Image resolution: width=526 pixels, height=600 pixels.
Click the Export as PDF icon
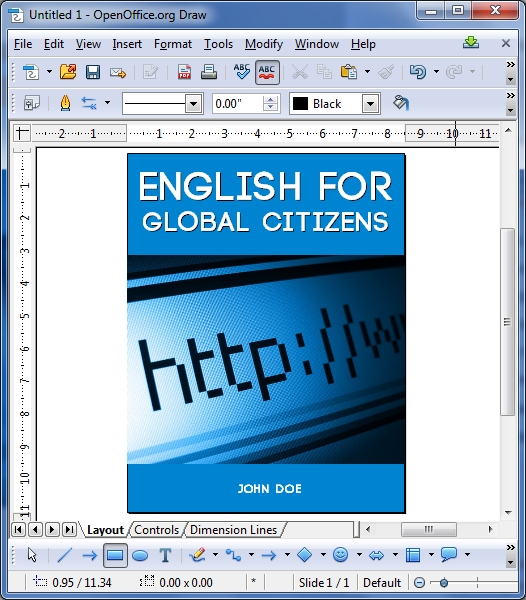click(x=184, y=72)
